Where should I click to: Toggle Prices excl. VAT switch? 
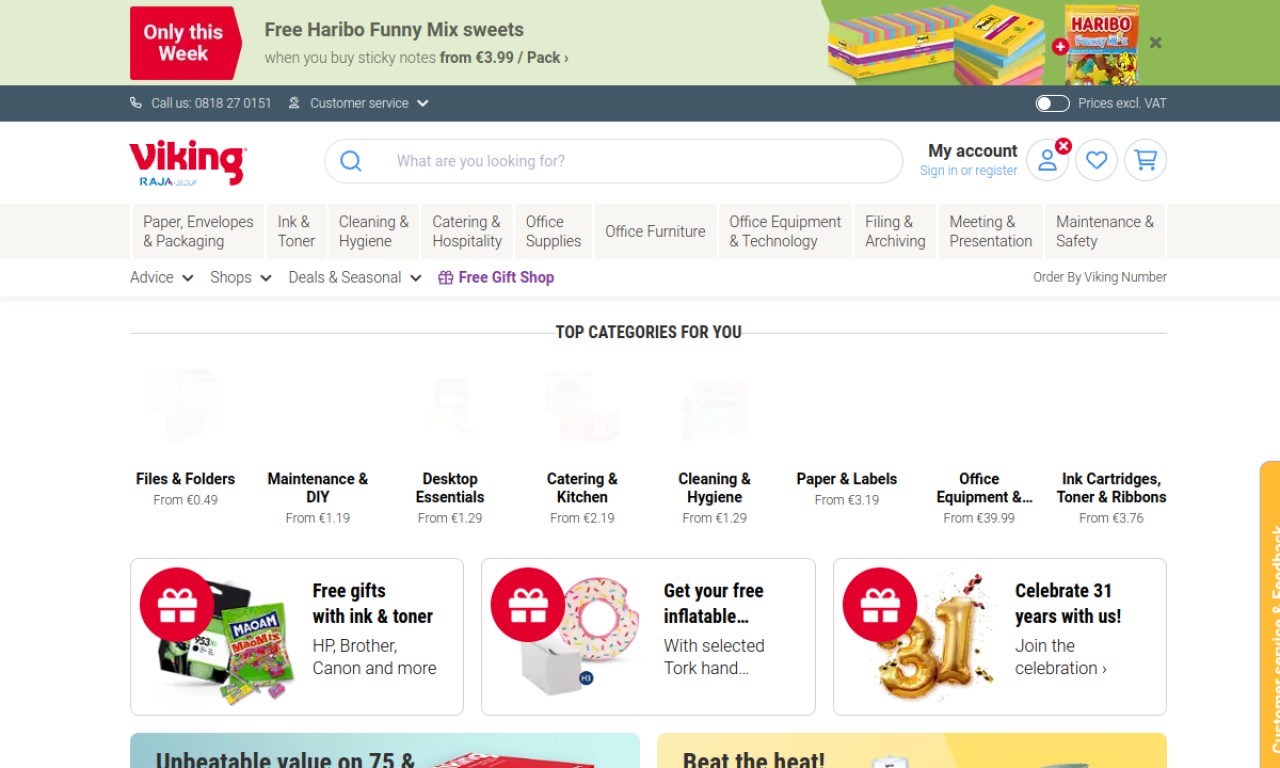(x=1052, y=103)
